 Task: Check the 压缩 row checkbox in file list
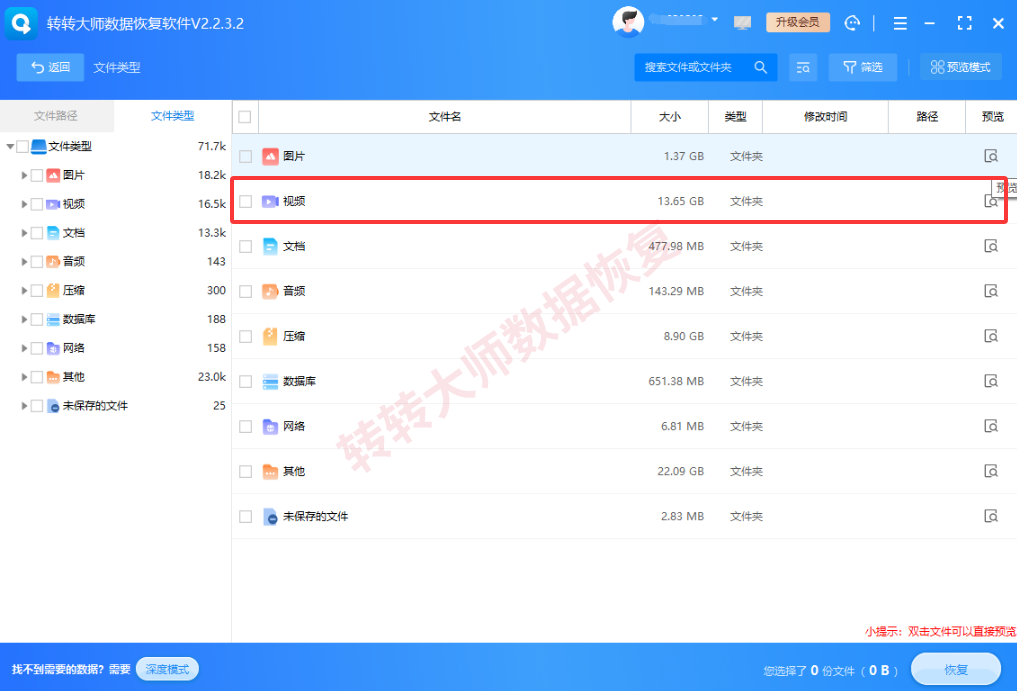[245, 337]
